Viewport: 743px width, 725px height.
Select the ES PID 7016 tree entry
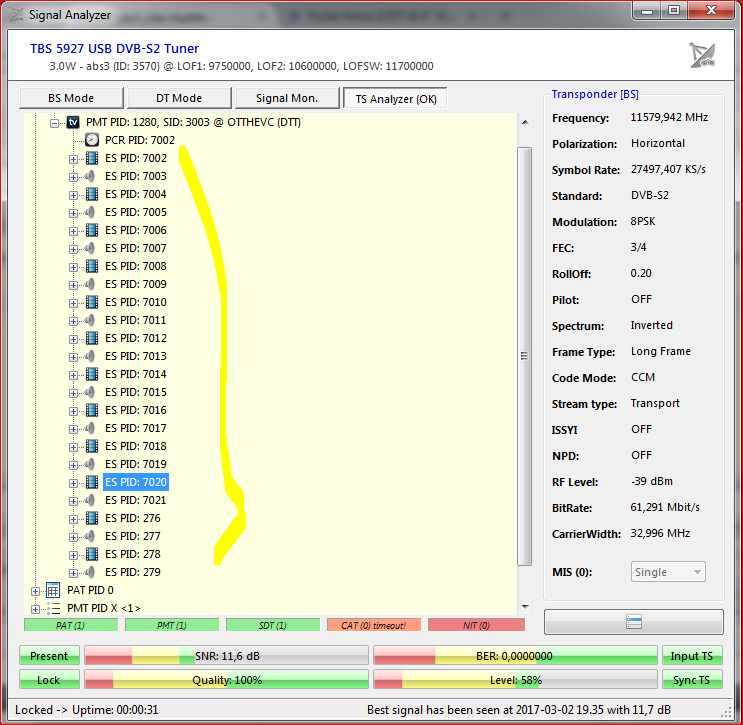coord(136,410)
